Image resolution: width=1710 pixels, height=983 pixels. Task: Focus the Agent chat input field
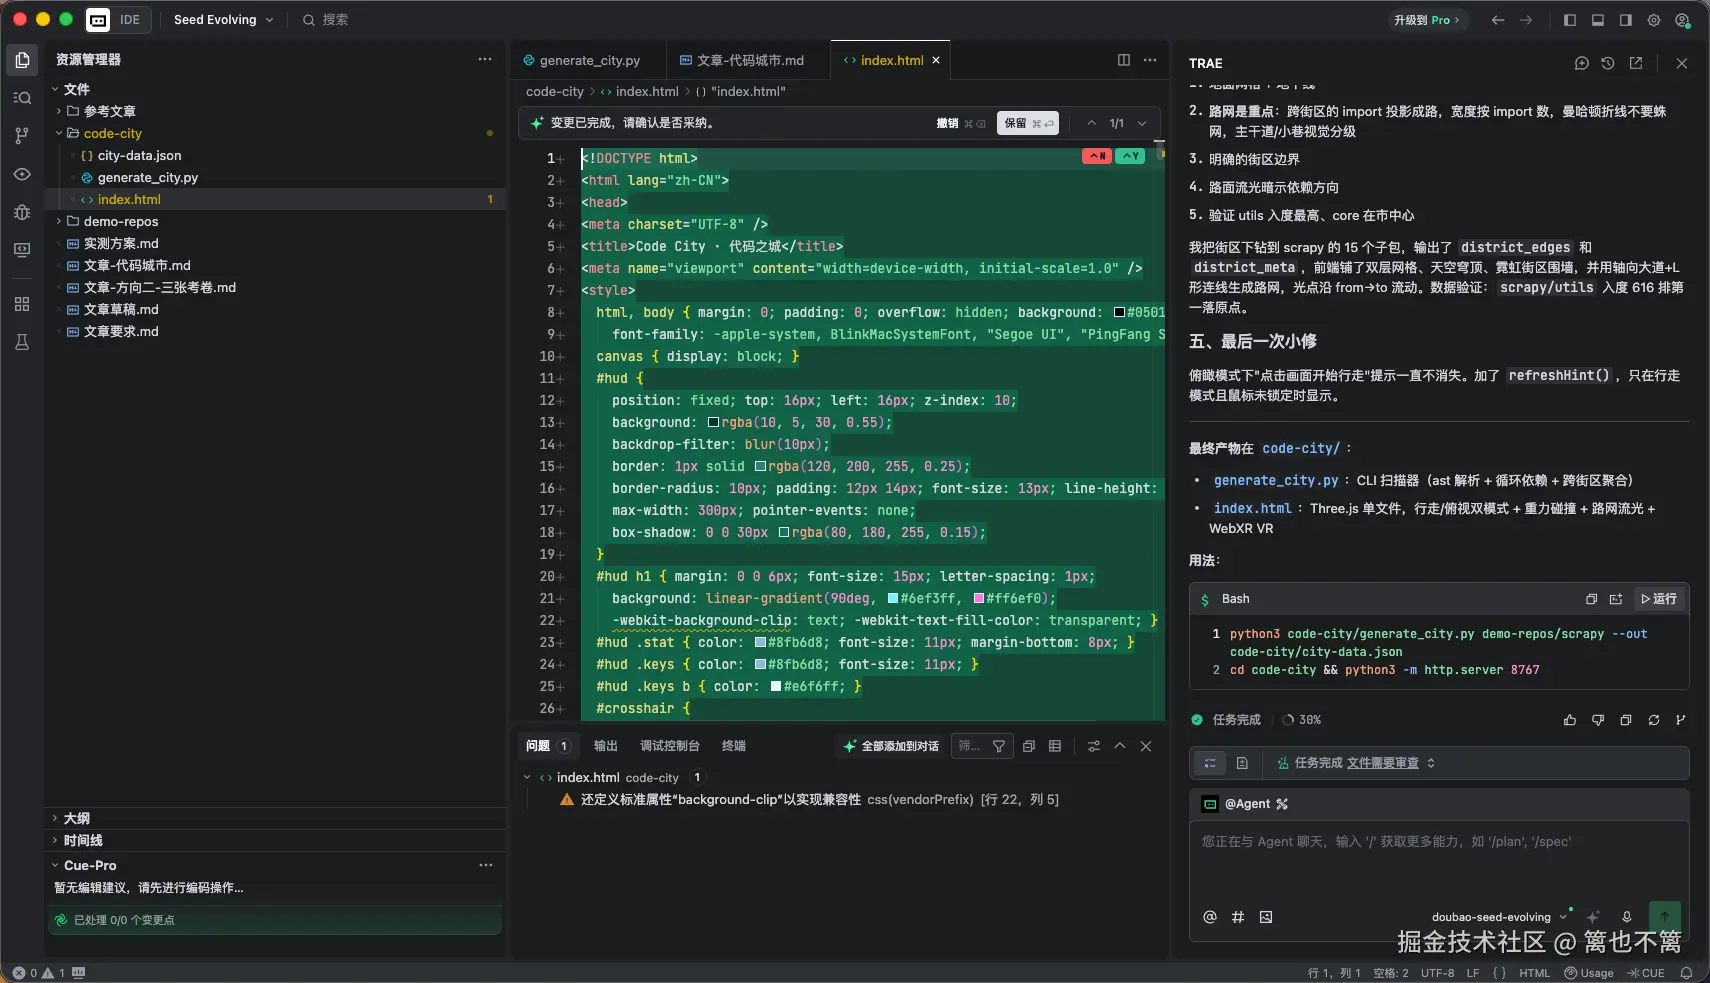point(1438,862)
